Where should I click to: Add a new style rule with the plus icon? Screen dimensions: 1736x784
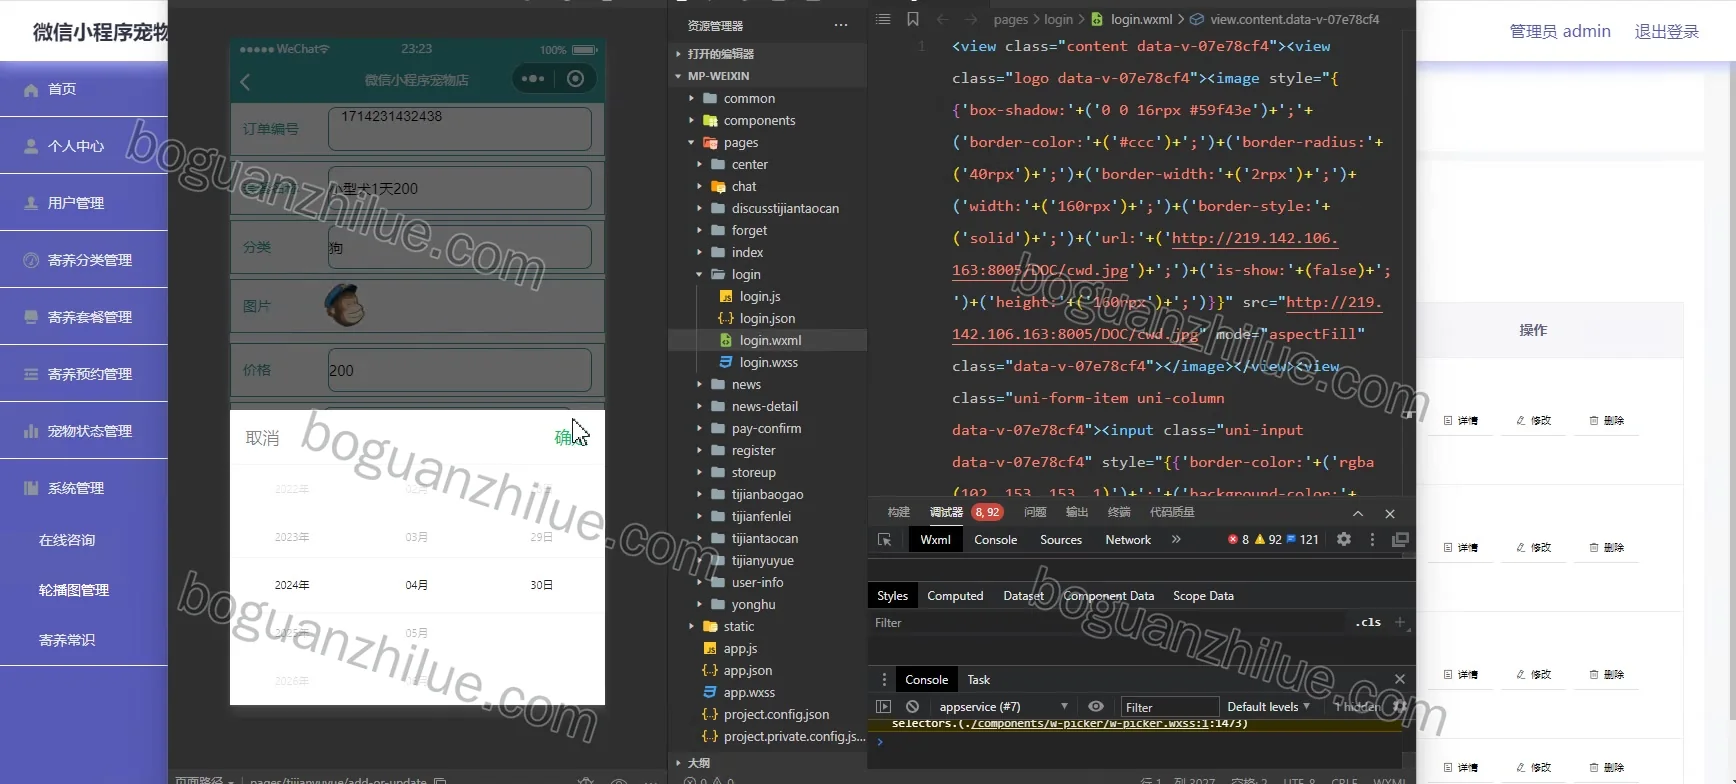(1400, 622)
